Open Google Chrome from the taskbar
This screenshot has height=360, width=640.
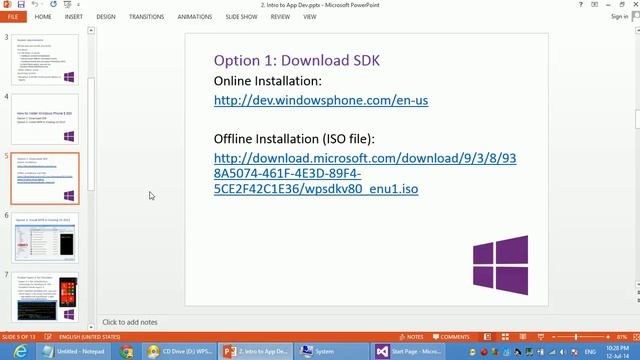(x=127, y=351)
